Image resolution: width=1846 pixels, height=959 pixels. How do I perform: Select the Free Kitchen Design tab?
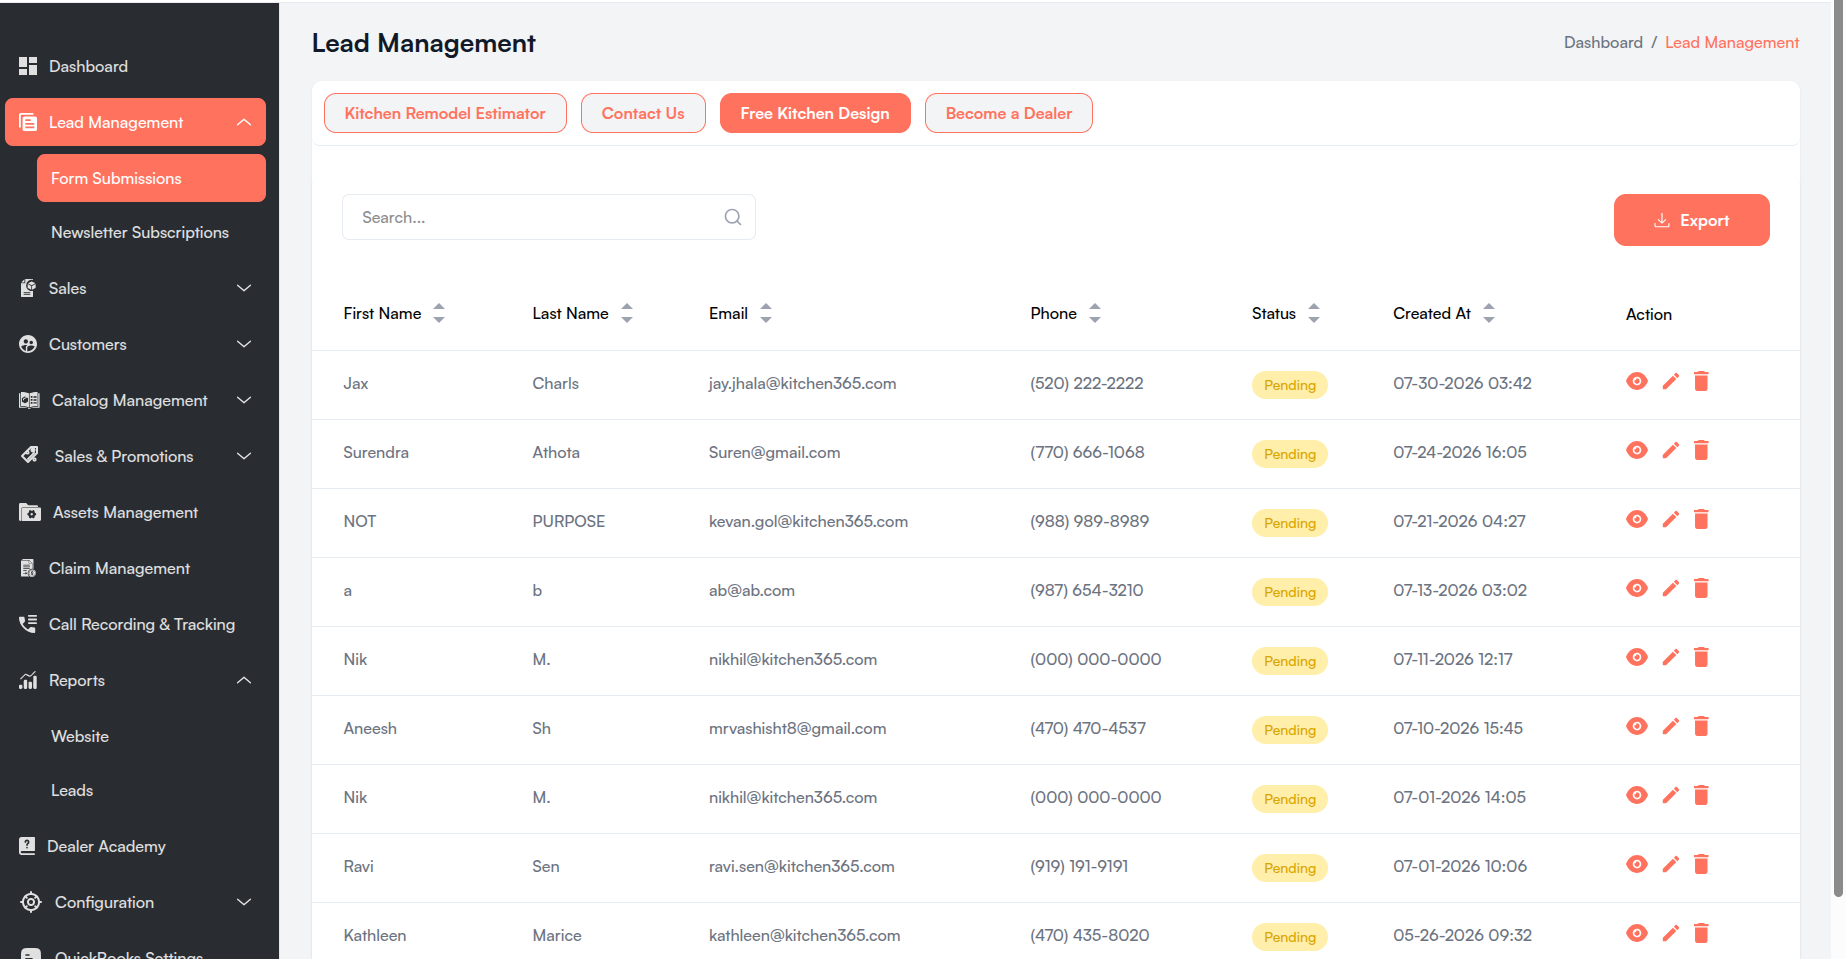[815, 113]
